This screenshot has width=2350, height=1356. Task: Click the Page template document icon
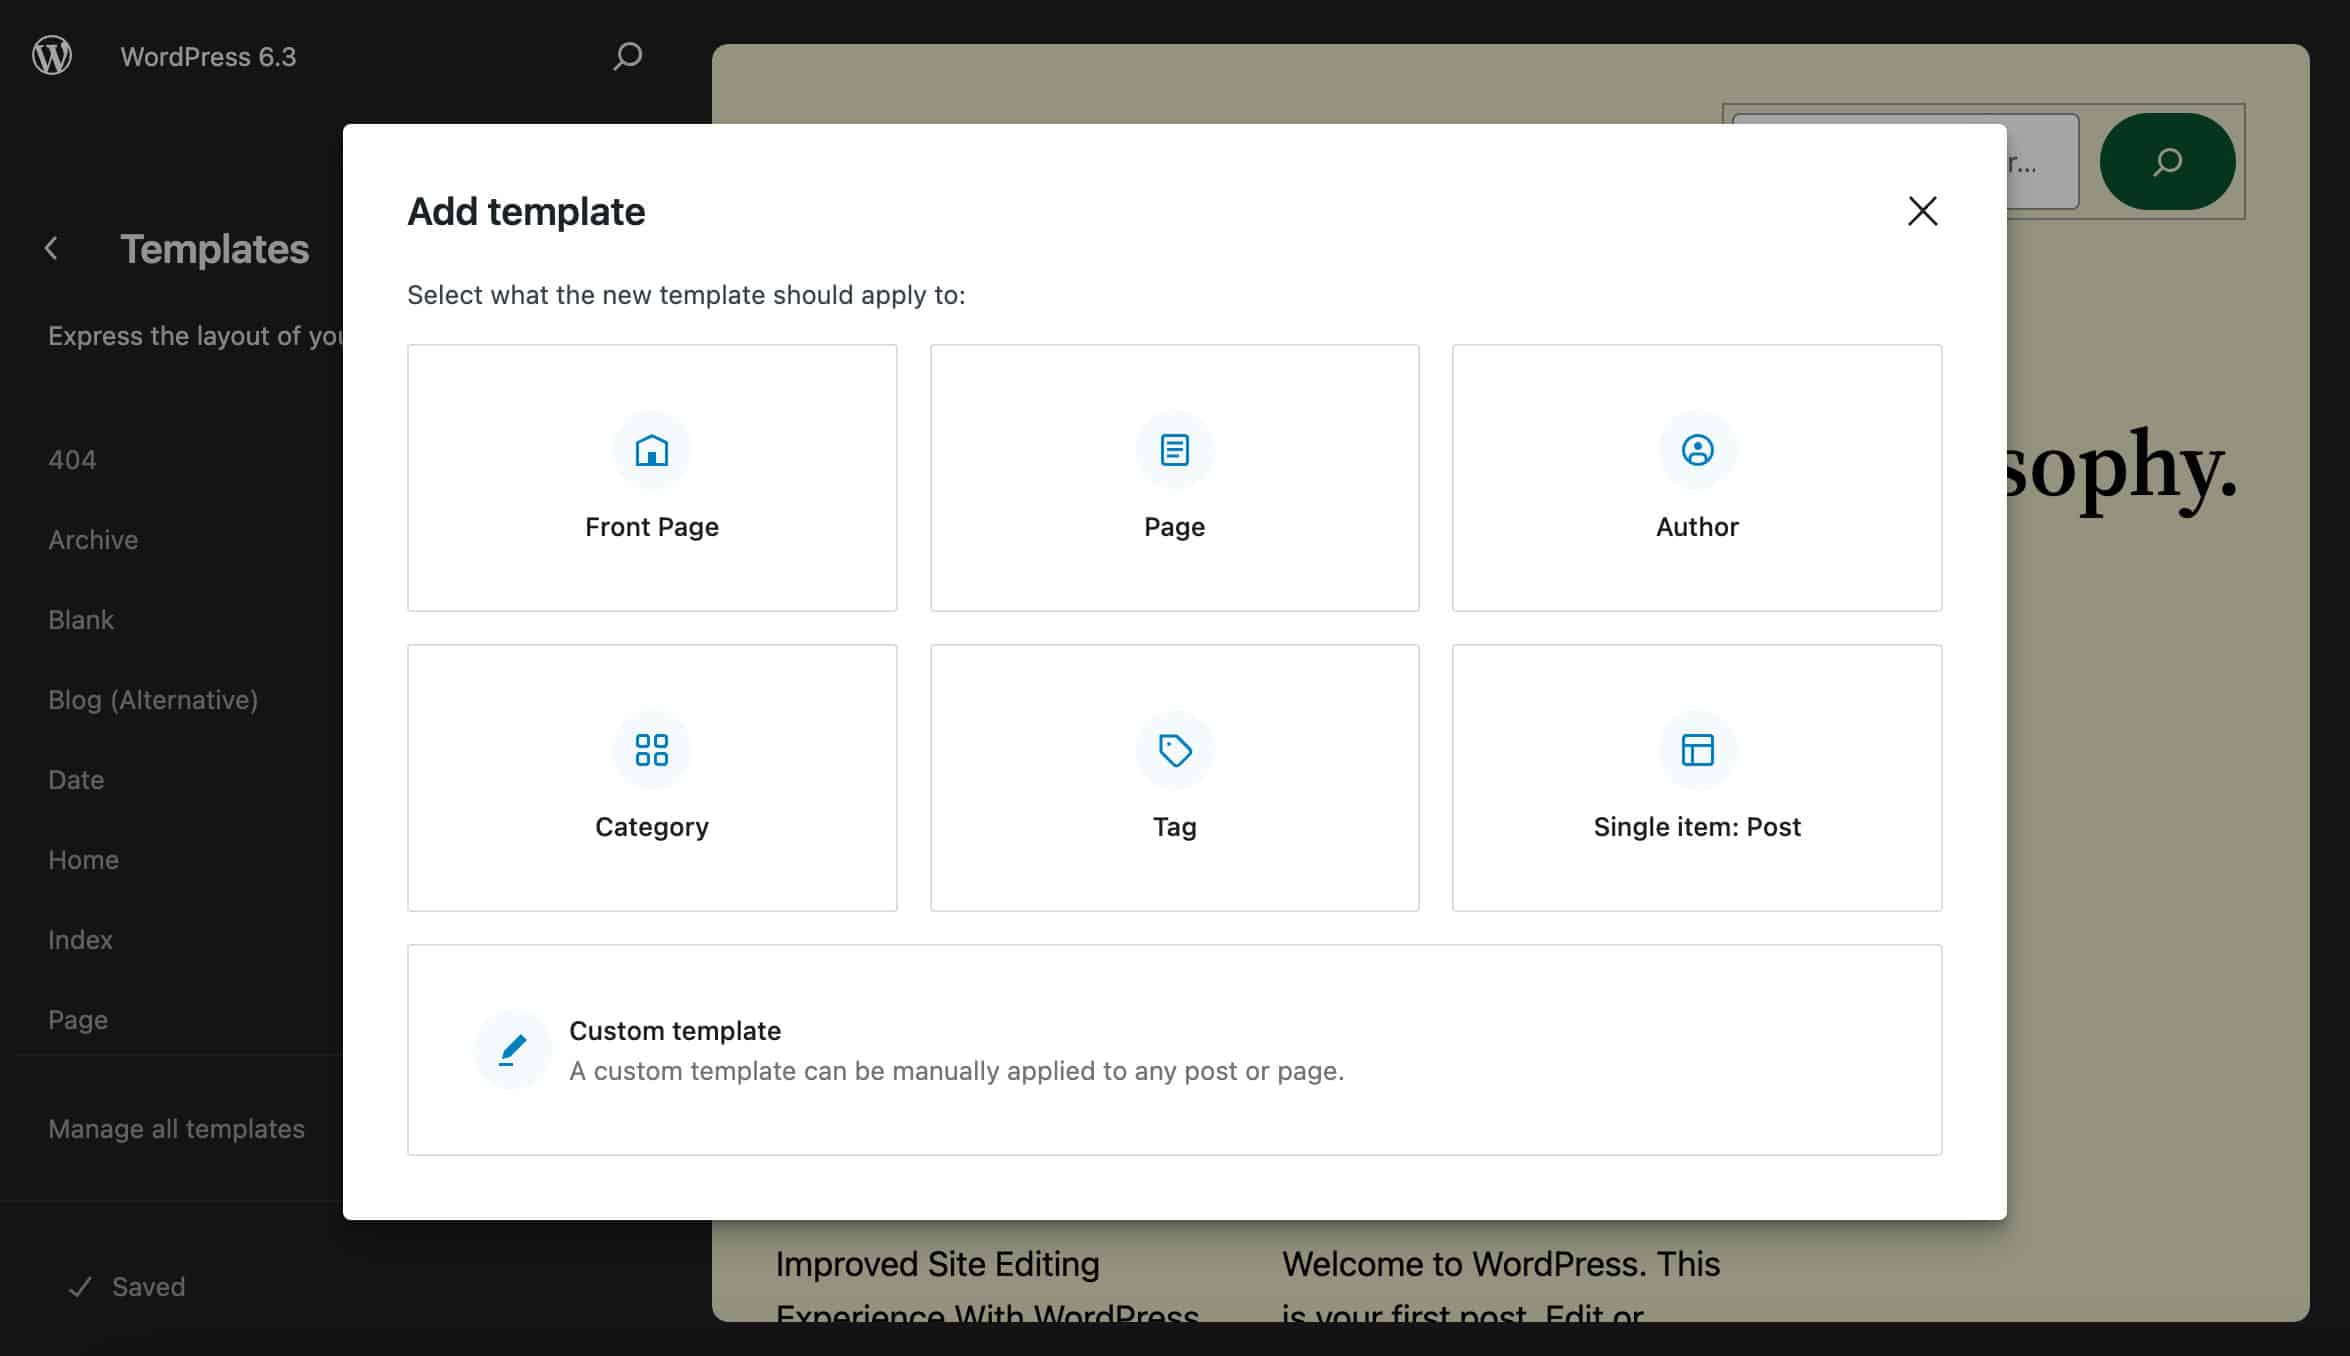click(1173, 451)
